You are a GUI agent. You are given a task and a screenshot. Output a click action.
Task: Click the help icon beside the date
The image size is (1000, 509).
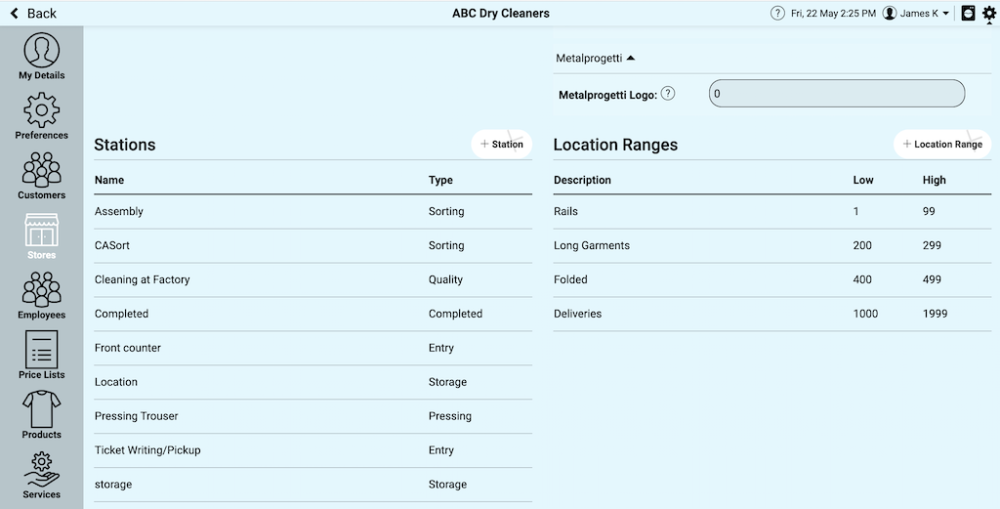coord(777,13)
